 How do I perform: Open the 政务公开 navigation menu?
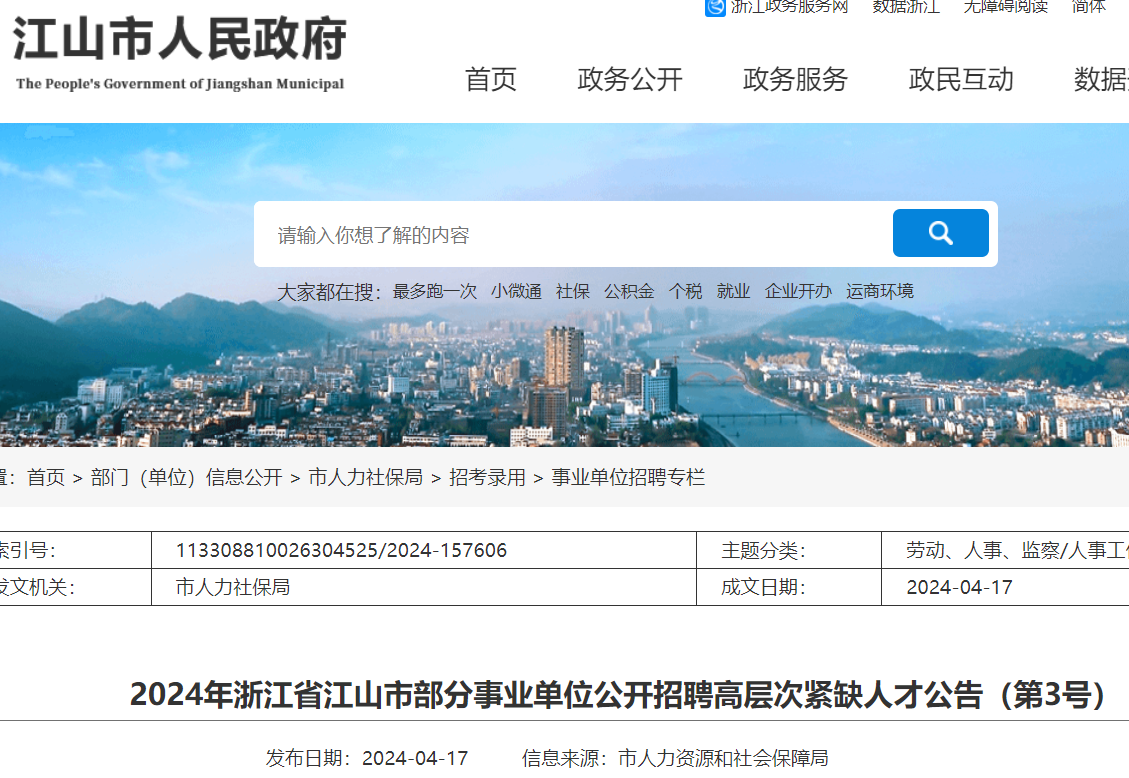pyautogui.click(x=630, y=80)
